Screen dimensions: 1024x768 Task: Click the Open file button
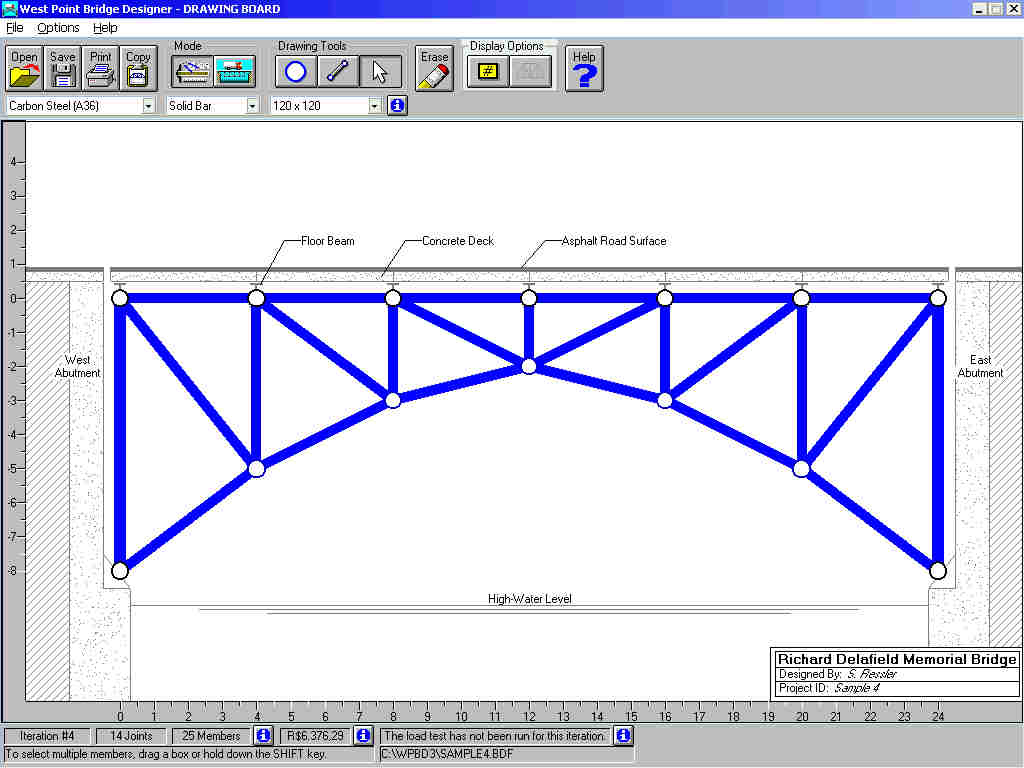click(24, 69)
